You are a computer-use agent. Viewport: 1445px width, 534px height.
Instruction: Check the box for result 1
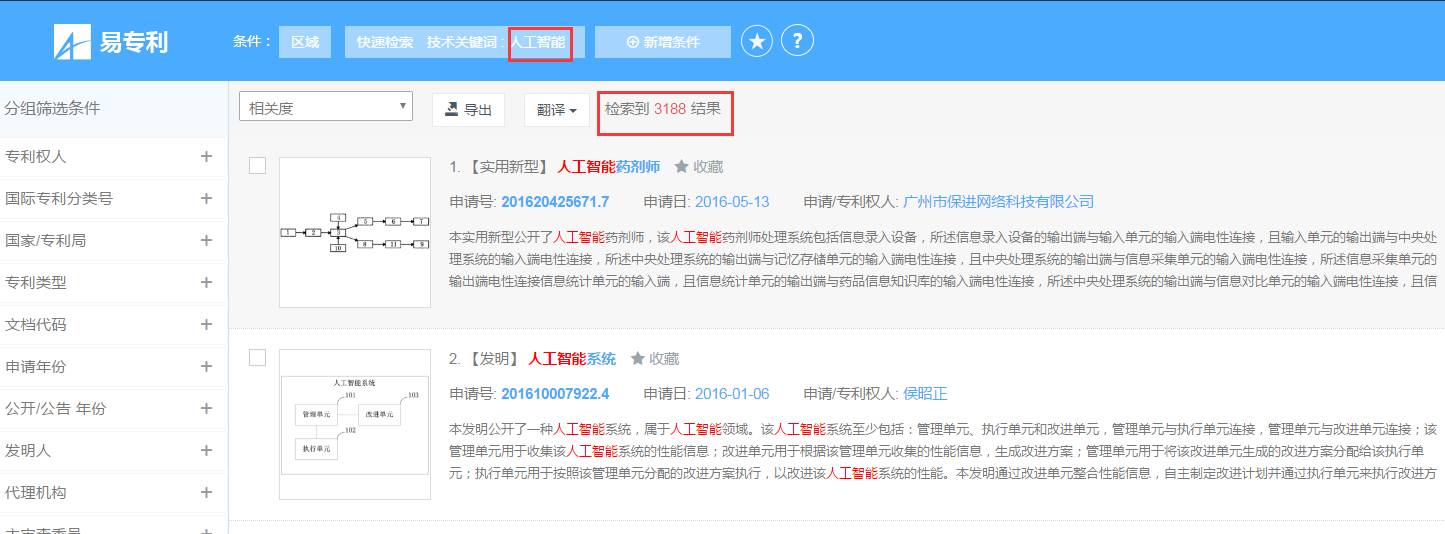coord(257,166)
